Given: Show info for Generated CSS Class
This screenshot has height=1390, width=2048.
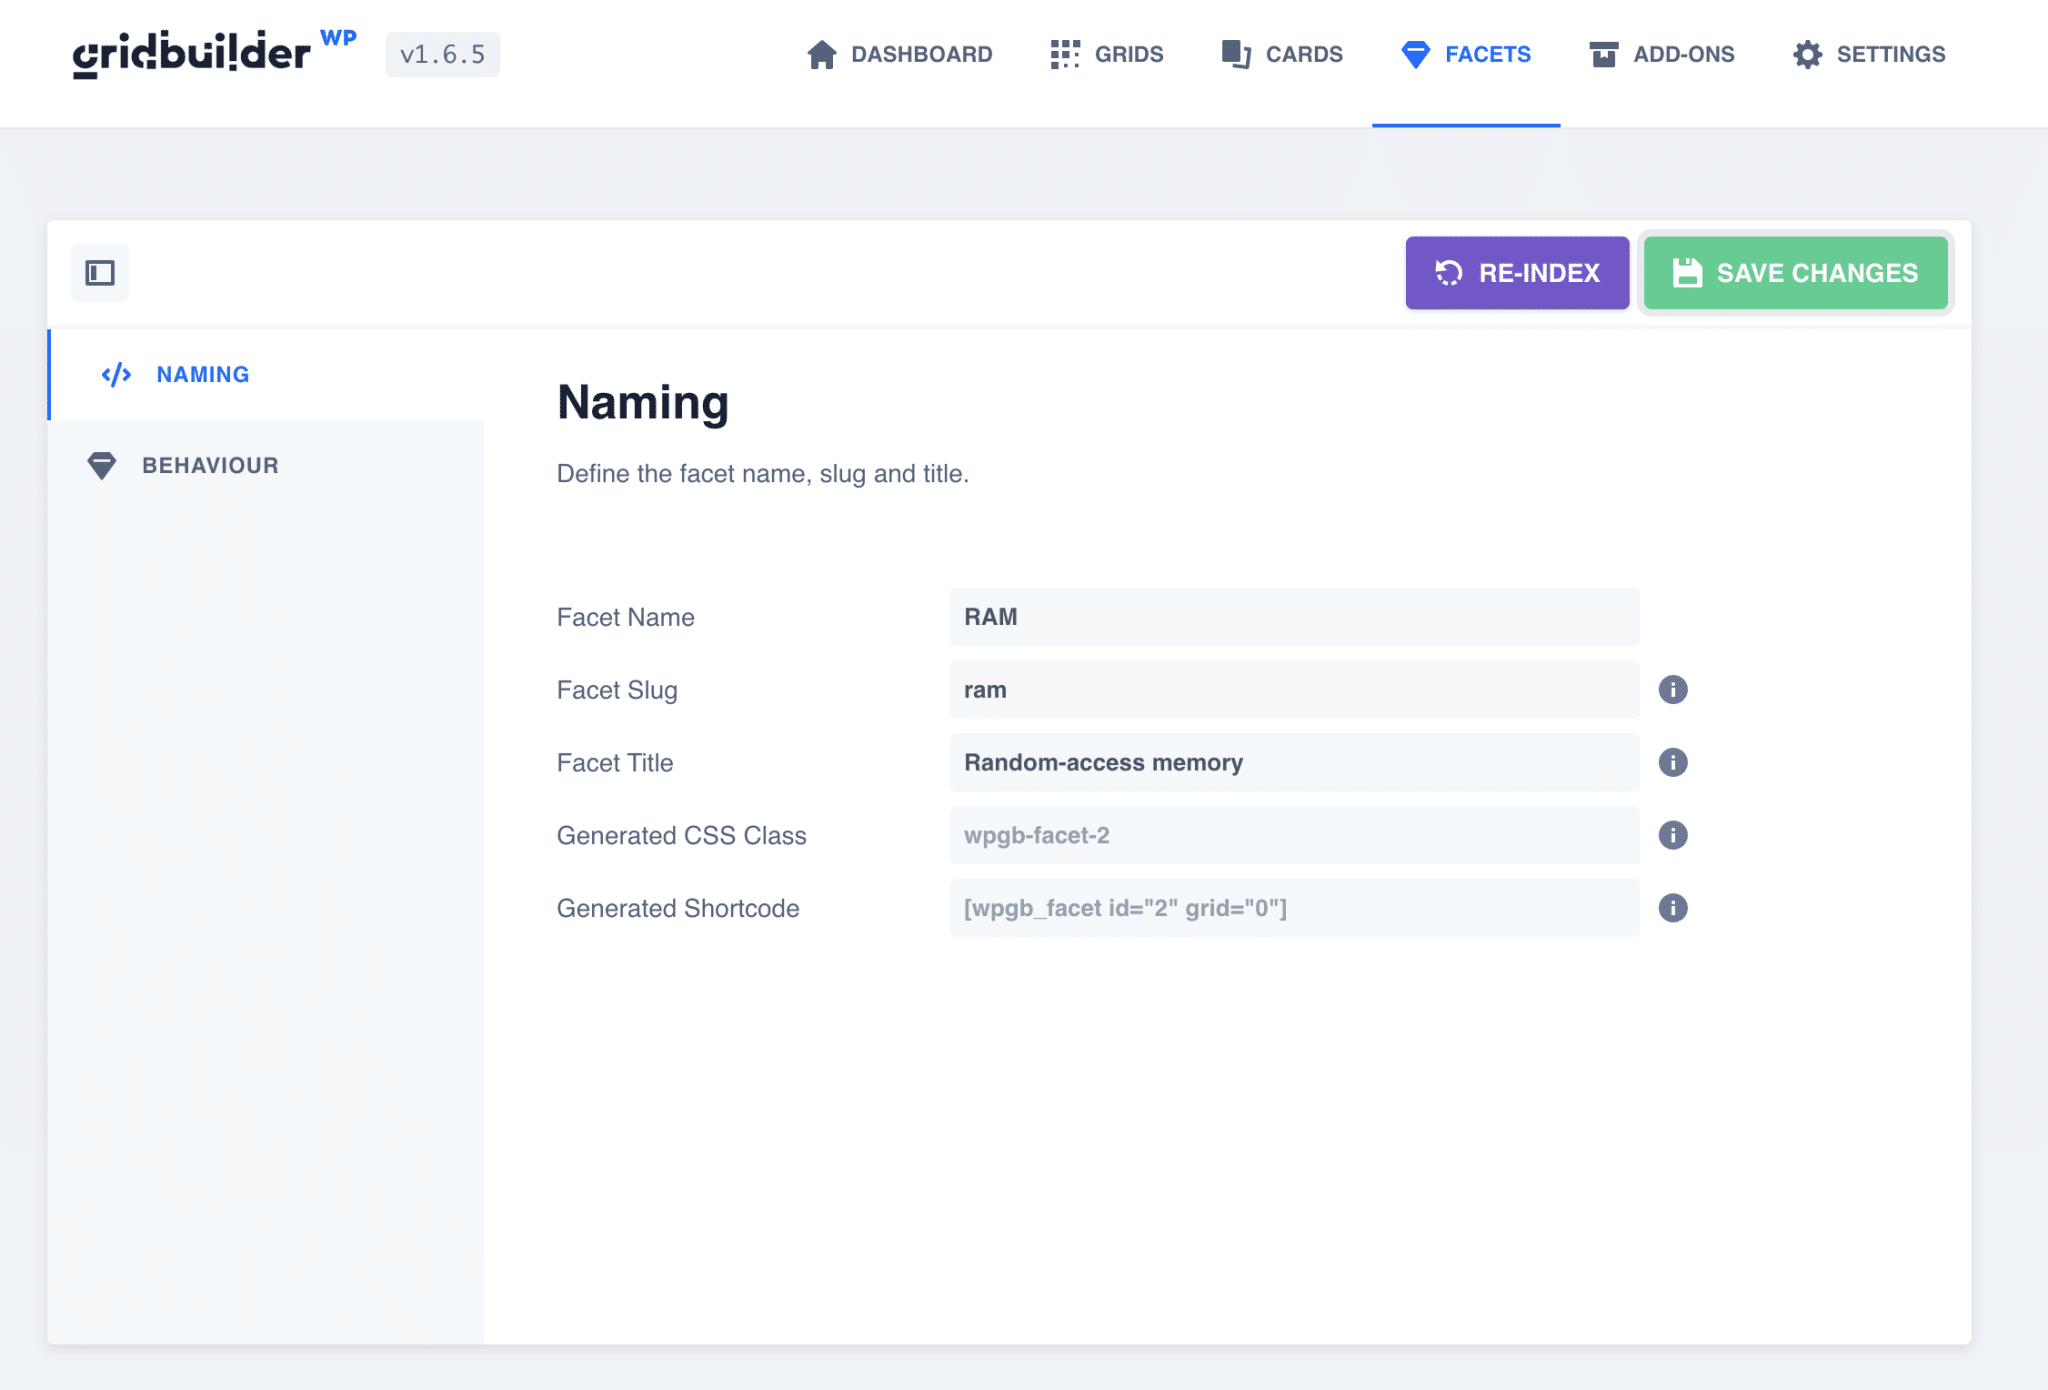Looking at the screenshot, I should click(1673, 836).
